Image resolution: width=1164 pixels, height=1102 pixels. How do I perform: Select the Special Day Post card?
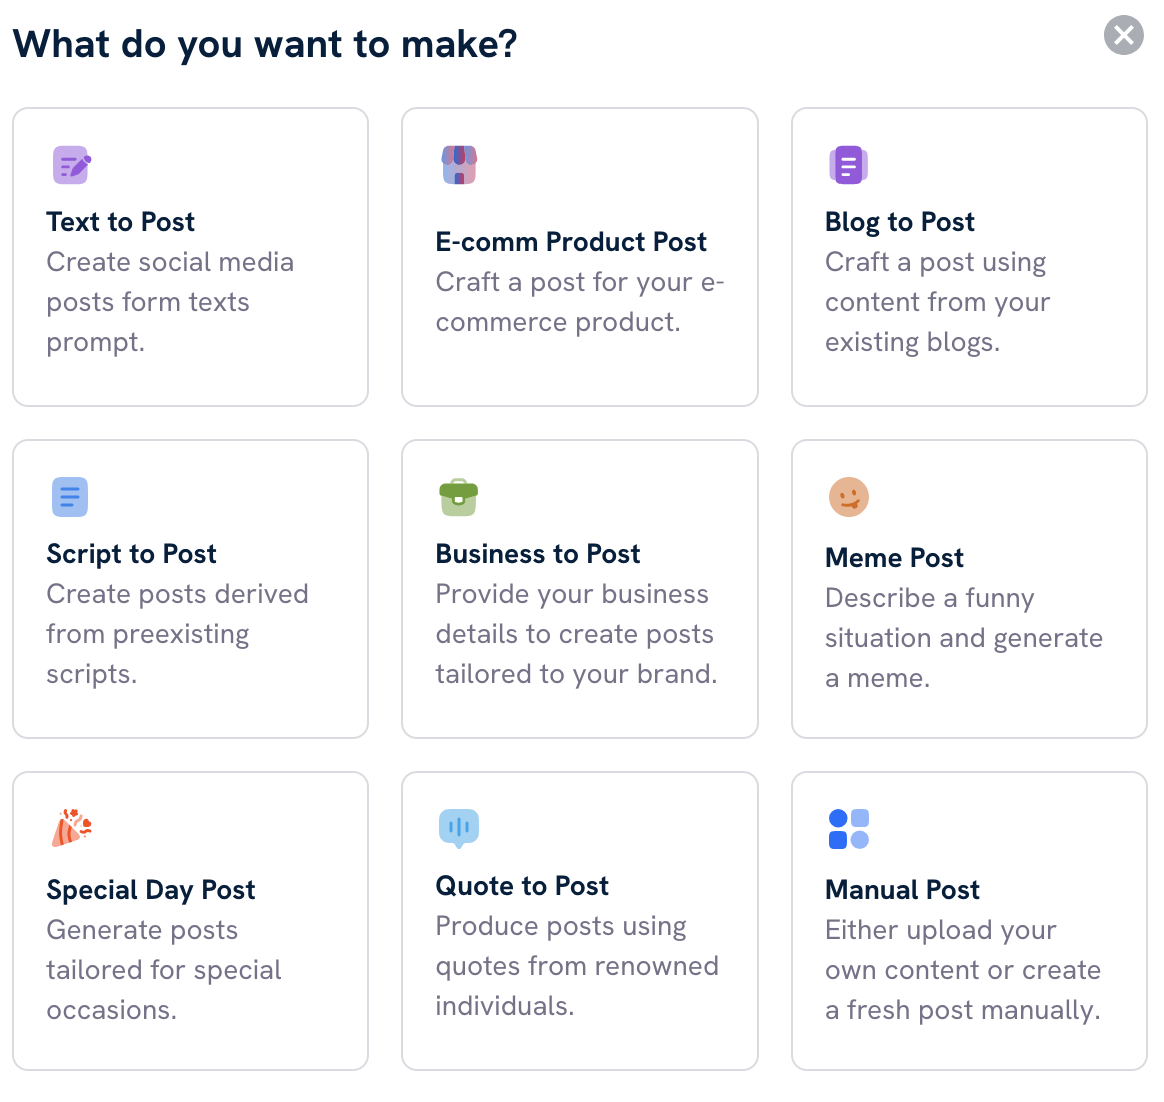(190, 920)
